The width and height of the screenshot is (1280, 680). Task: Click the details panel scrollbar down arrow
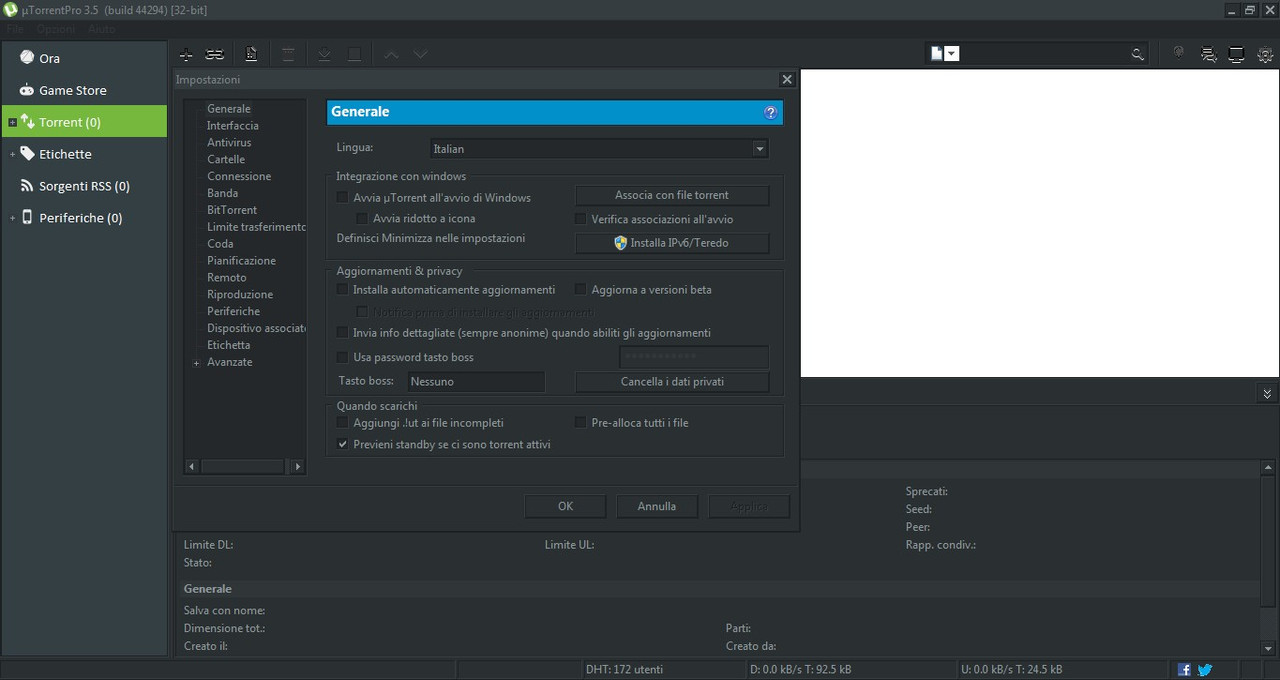(1269, 648)
